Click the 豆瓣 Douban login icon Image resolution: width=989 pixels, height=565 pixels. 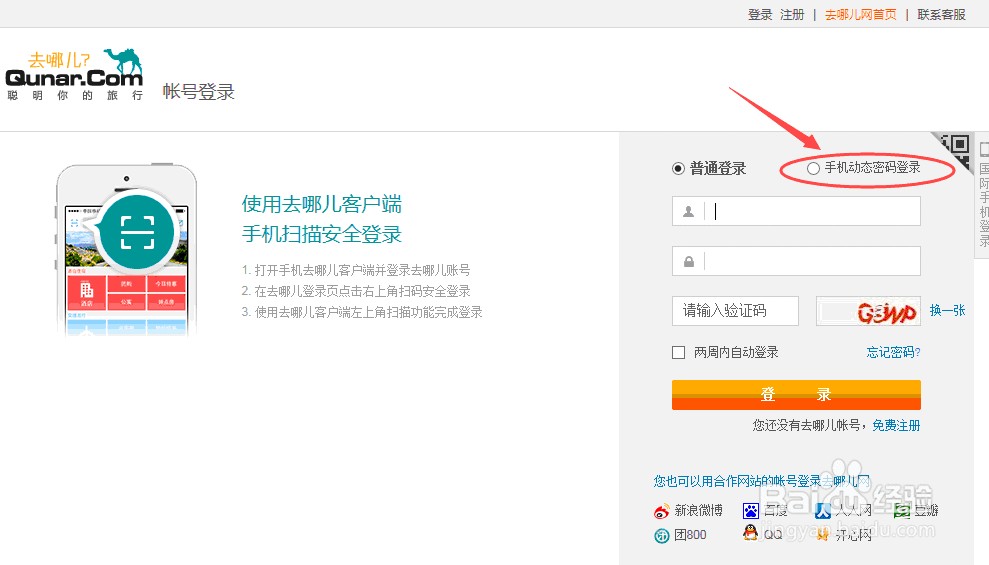pos(902,510)
